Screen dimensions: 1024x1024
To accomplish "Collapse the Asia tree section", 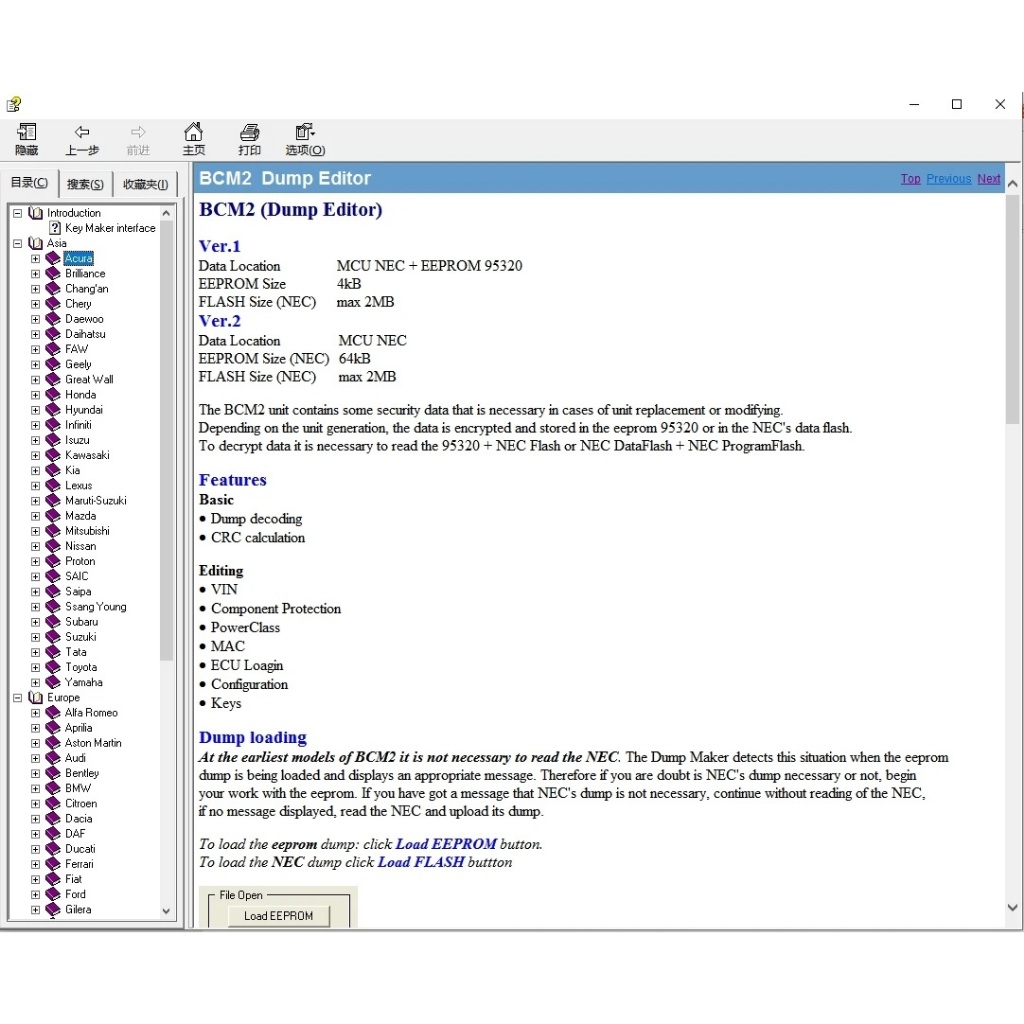I will (x=18, y=243).
